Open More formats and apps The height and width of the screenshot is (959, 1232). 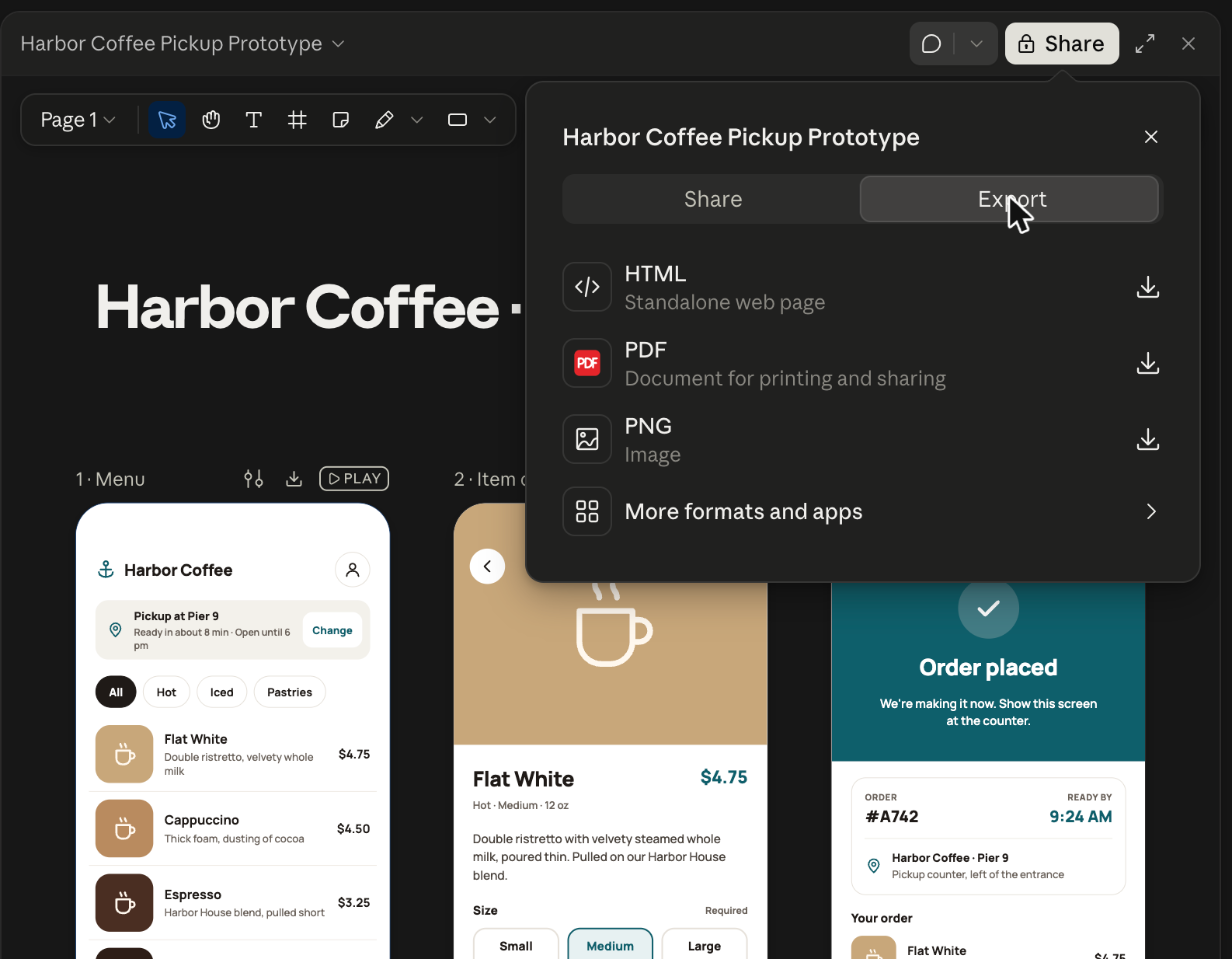862,511
